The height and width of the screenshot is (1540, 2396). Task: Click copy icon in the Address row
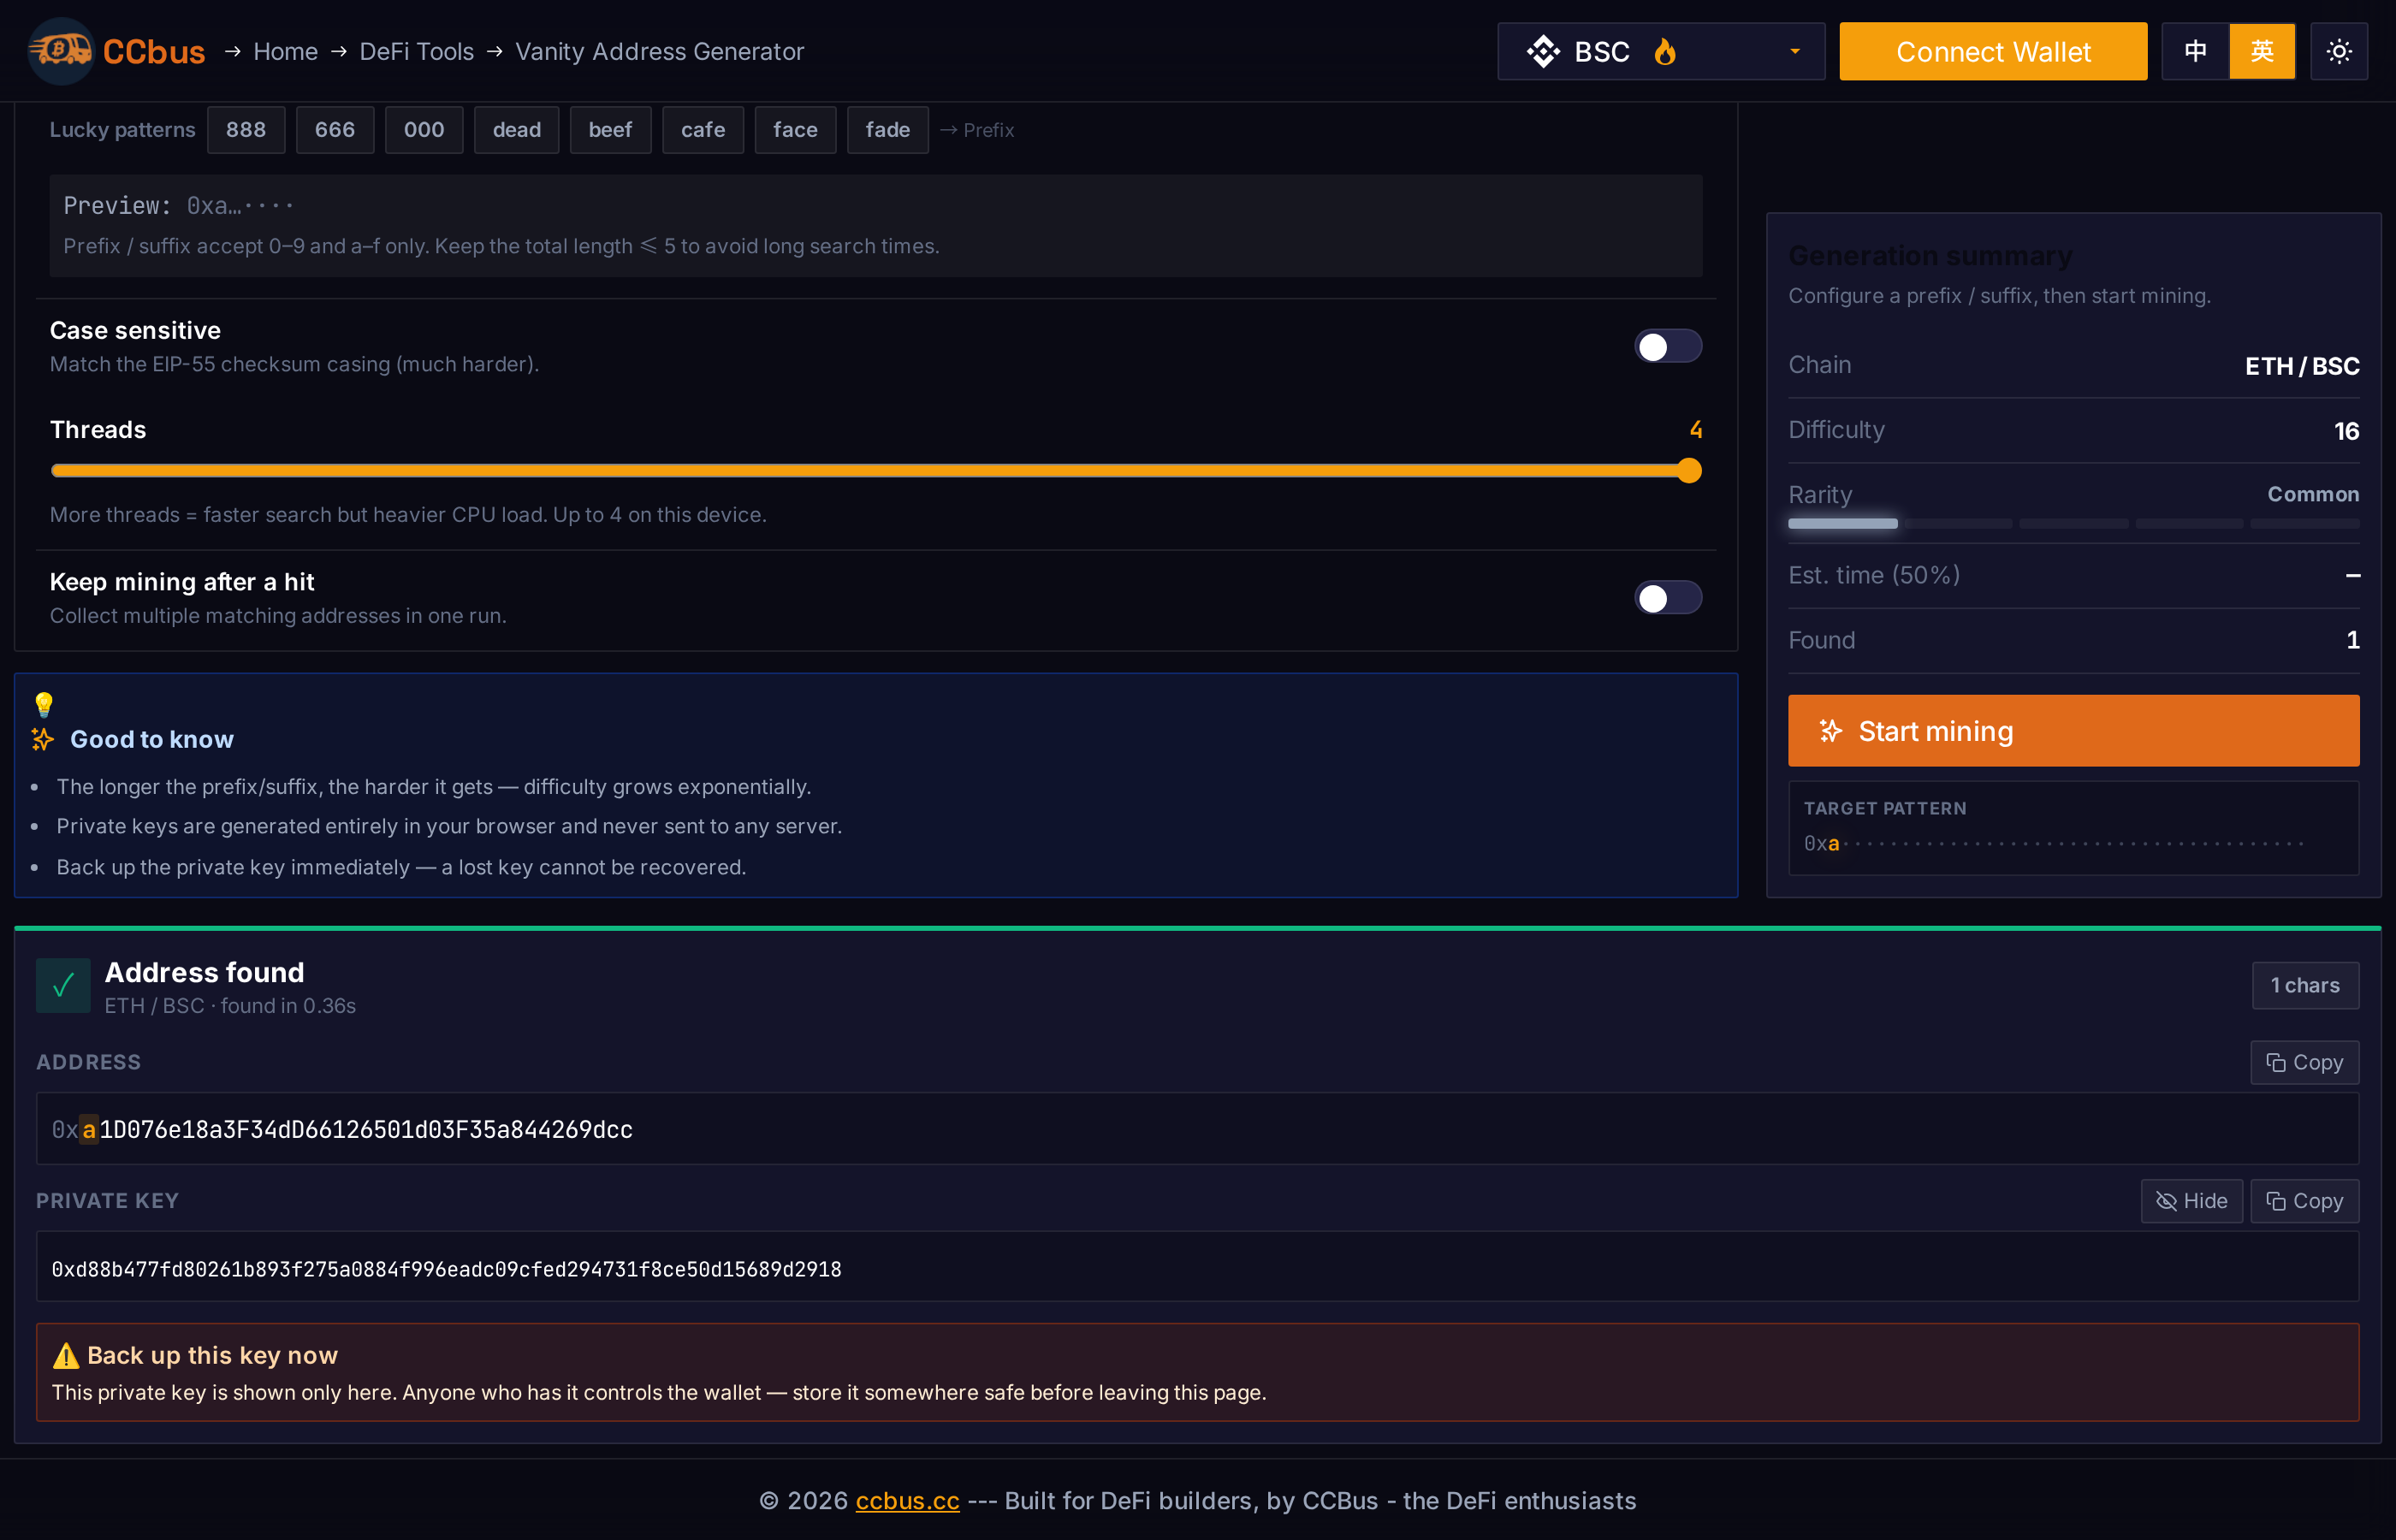(x=2275, y=1062)
